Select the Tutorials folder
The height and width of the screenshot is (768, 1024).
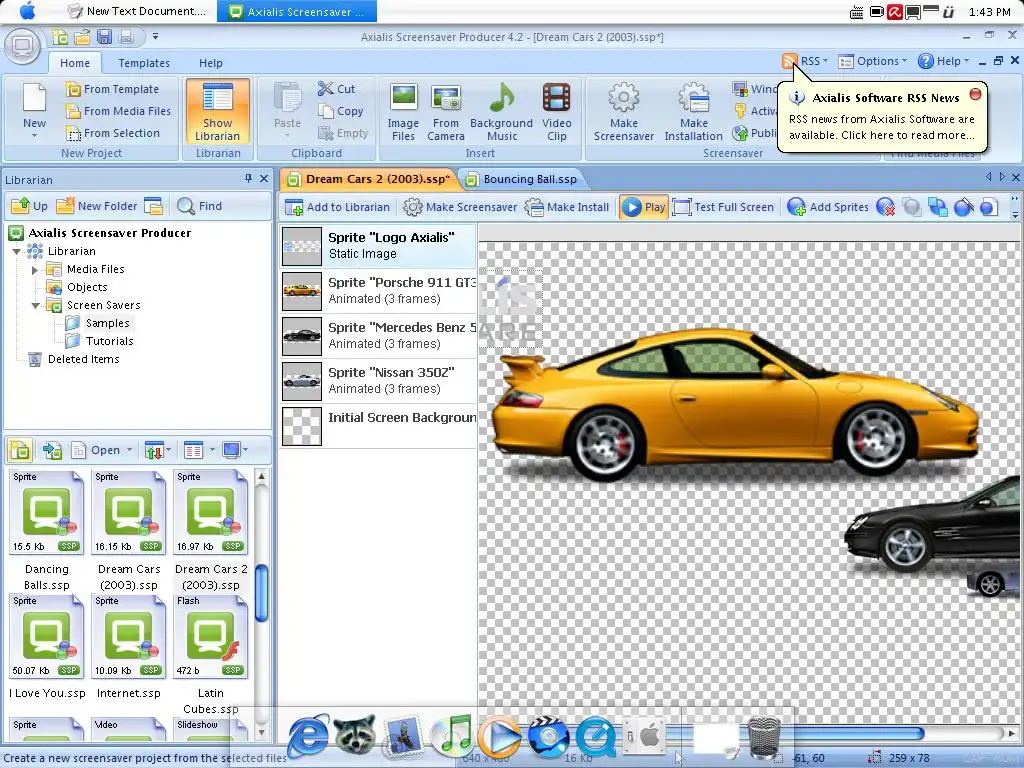pyautogui.click(x=99, y=342)
